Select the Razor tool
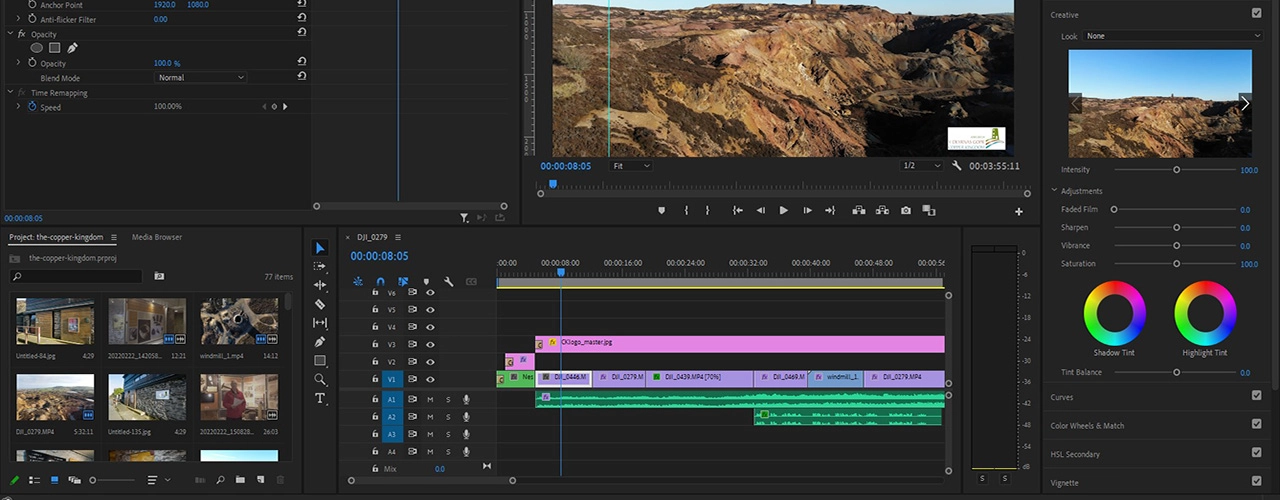Image resolution: width=1280 pixels, height=500 pixels. point(320,304)
